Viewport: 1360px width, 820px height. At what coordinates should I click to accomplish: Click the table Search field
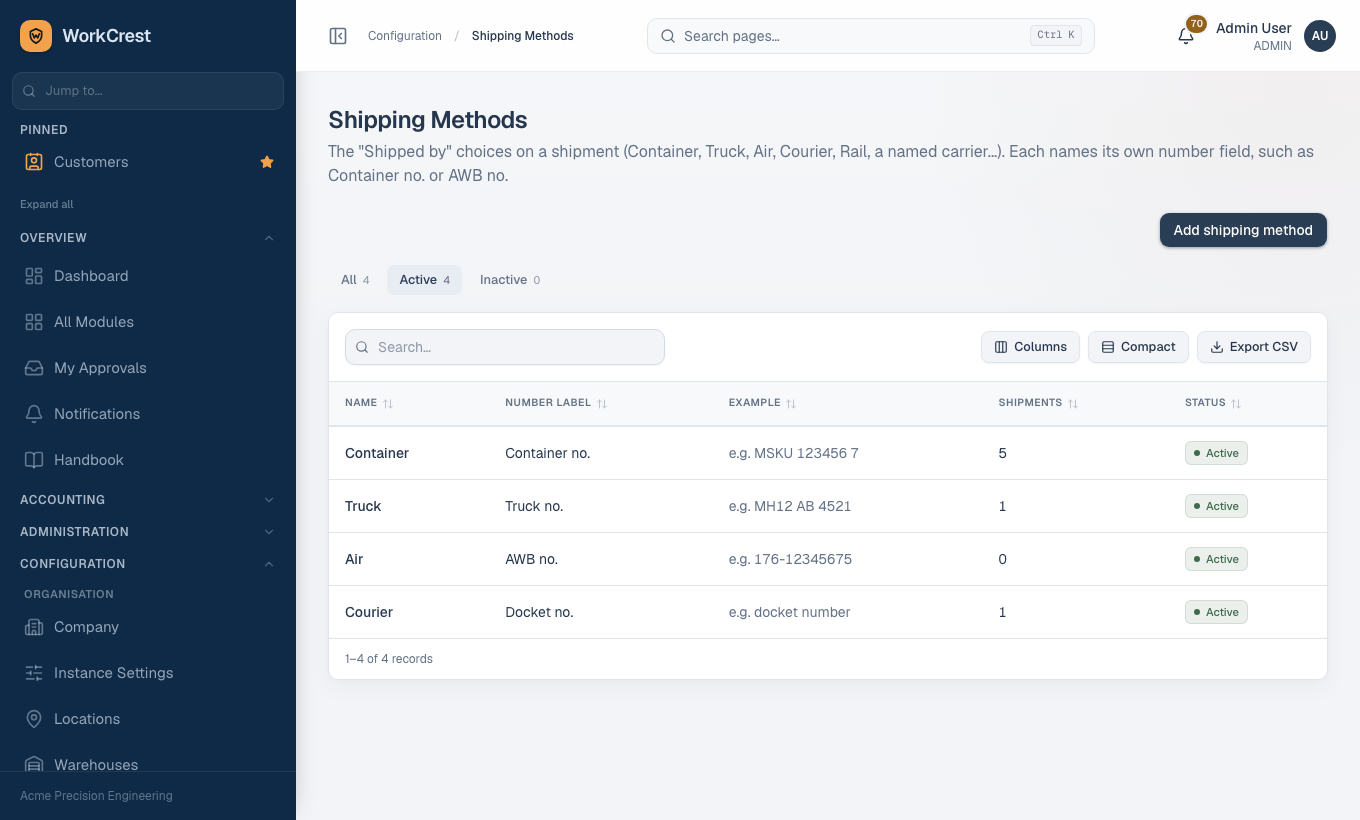(505, 347)
